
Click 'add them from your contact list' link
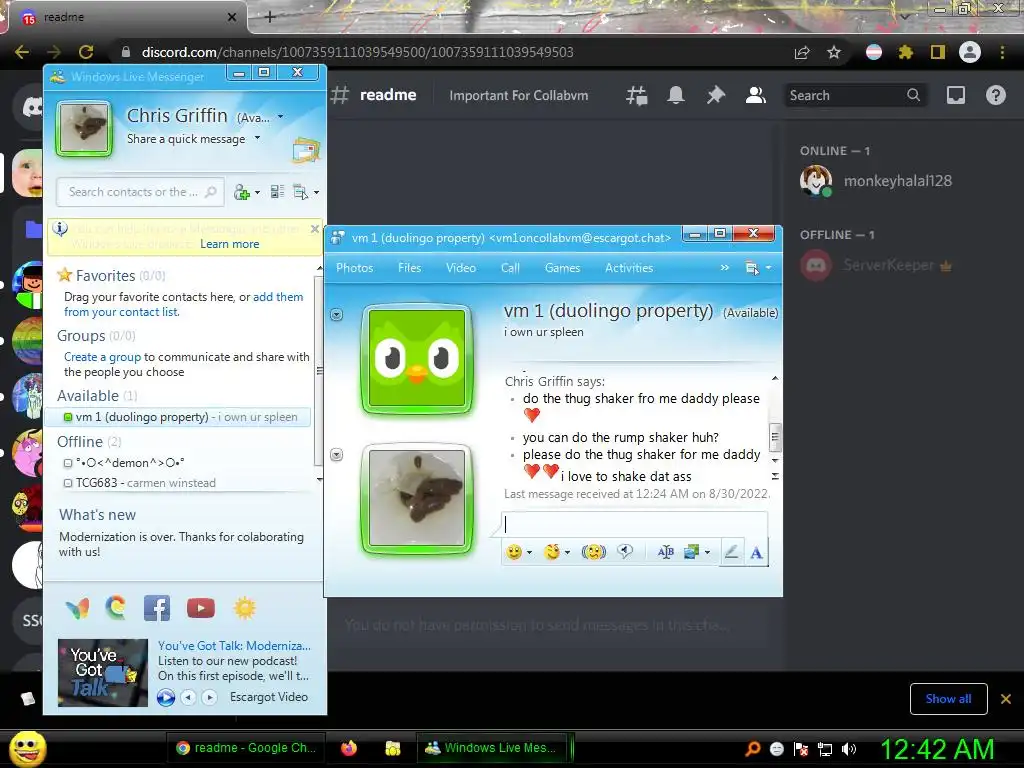click(184, 304)
